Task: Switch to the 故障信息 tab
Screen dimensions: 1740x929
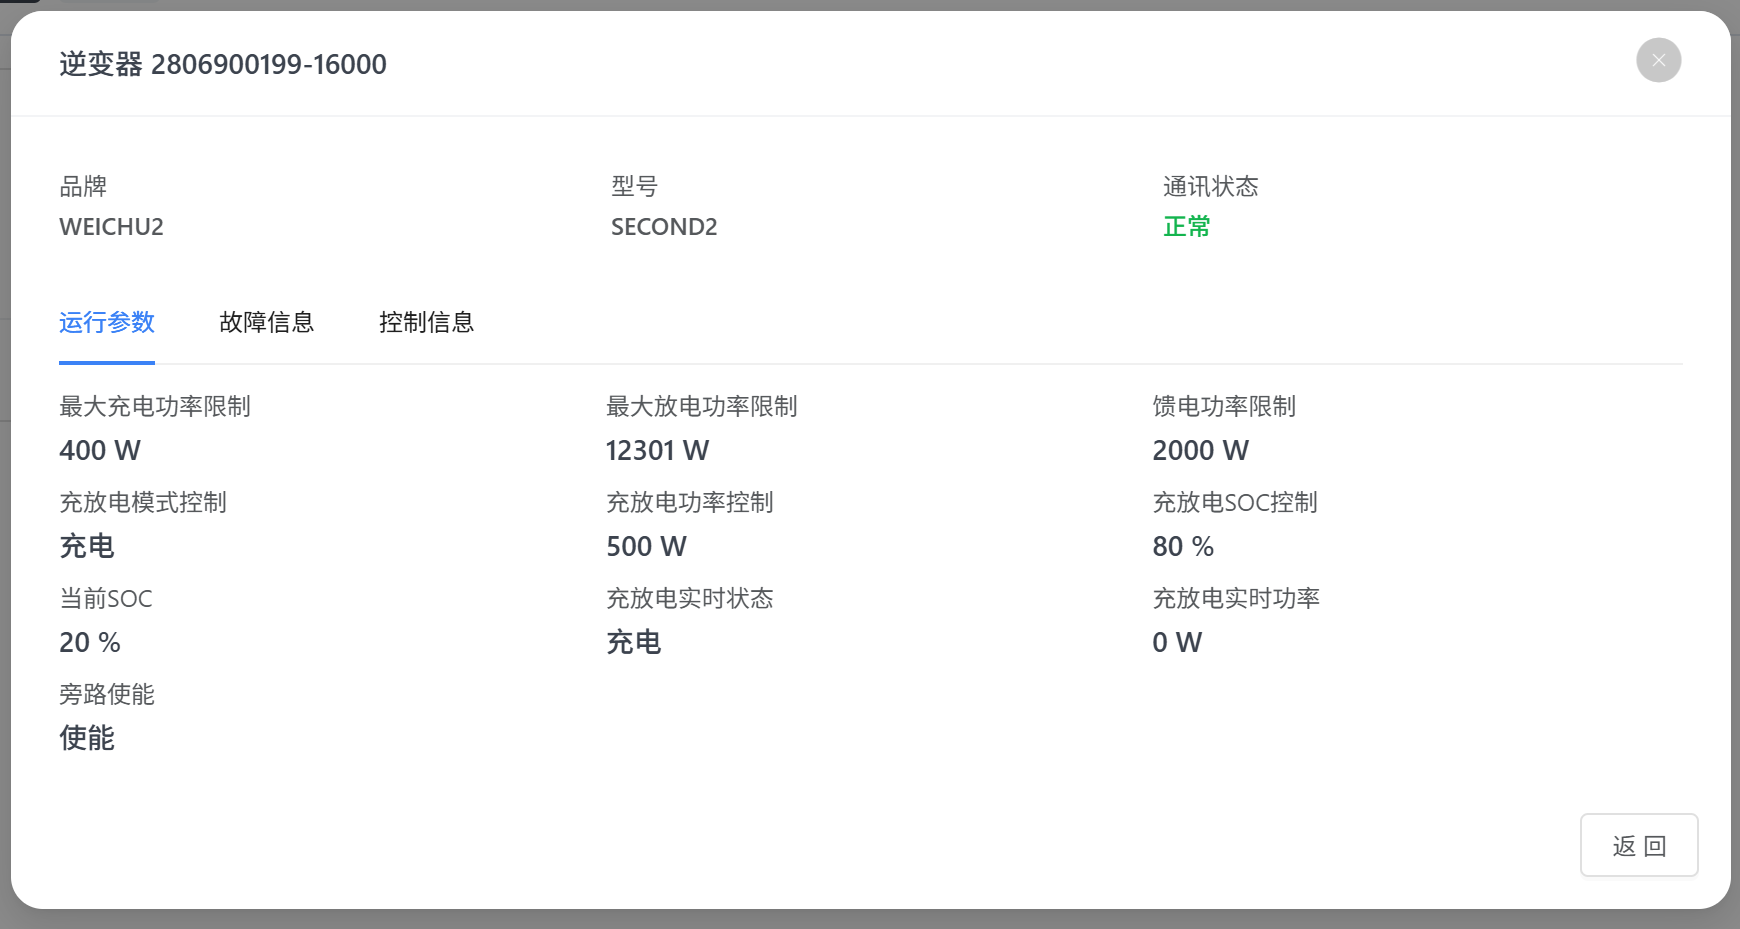Action: pyautogui.click(x=266, y=322)
